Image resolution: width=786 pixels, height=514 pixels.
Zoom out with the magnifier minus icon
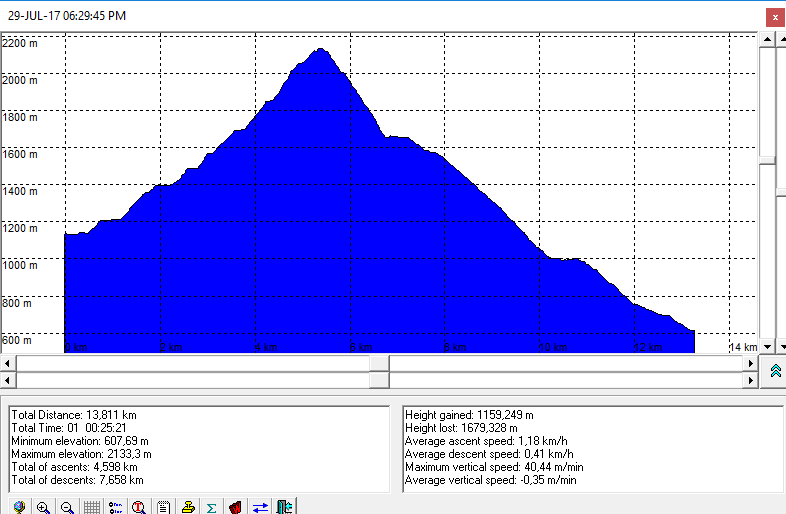67,507
